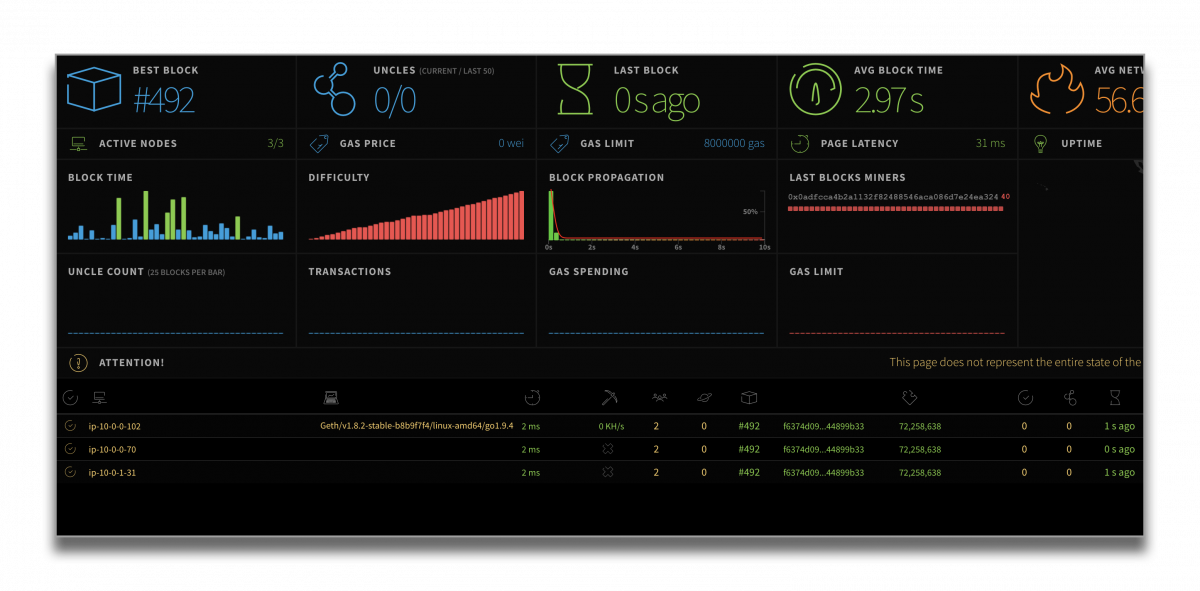Click the Uncles linked-nodes icon at top

tap(335, 90)
